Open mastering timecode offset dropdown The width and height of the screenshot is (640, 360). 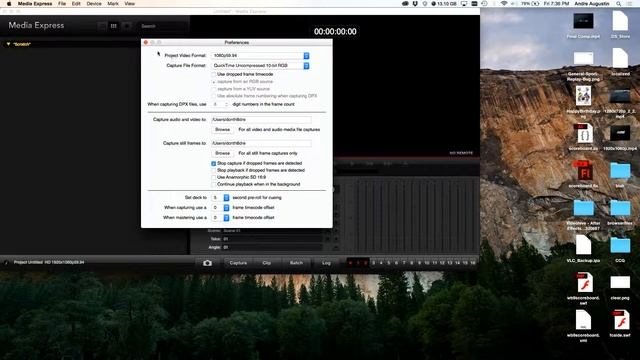[220, 218]
